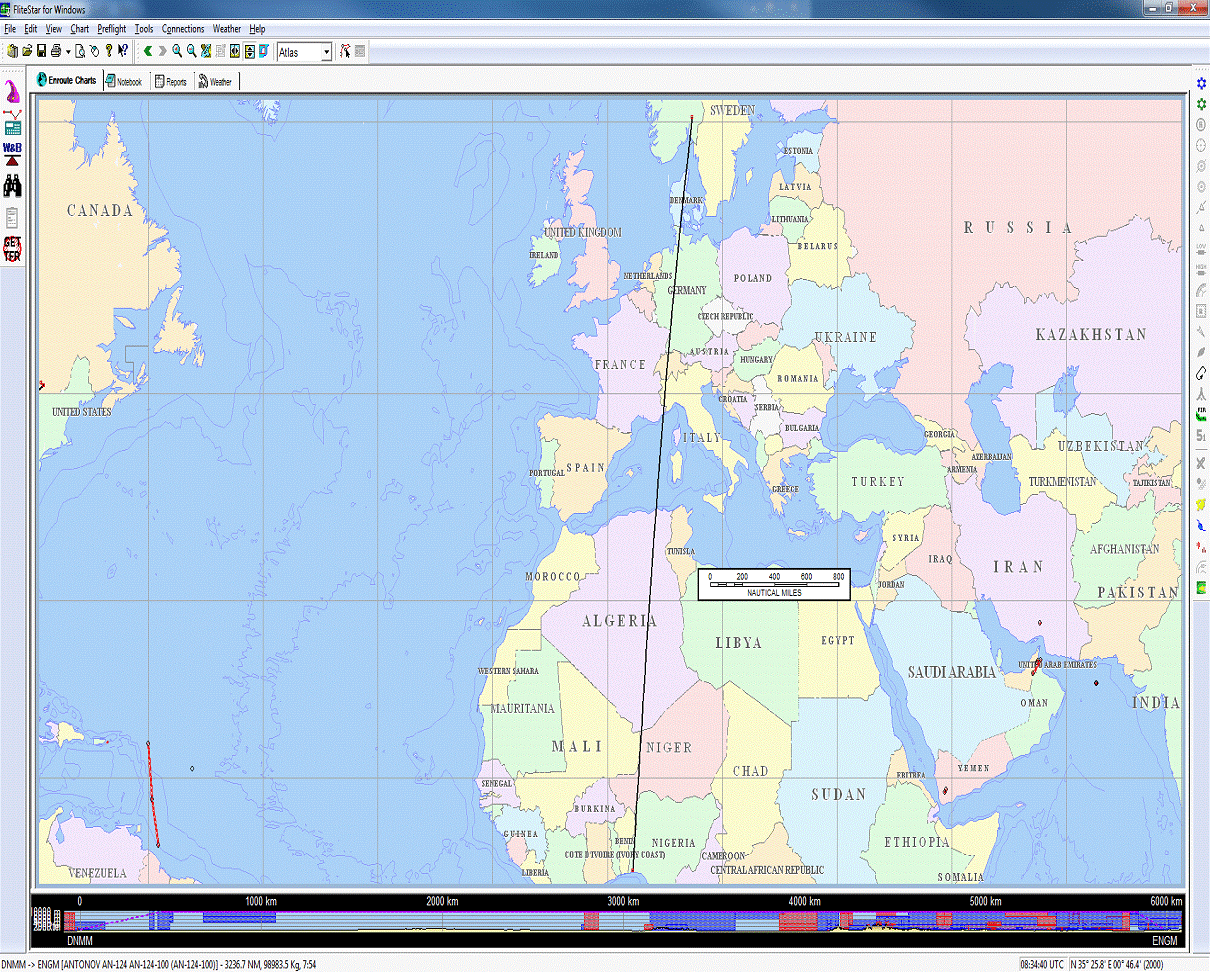The width and height of the screenshot is (1210, 972).
Task: Switch to the Reports tab
Action: (171, 82)
